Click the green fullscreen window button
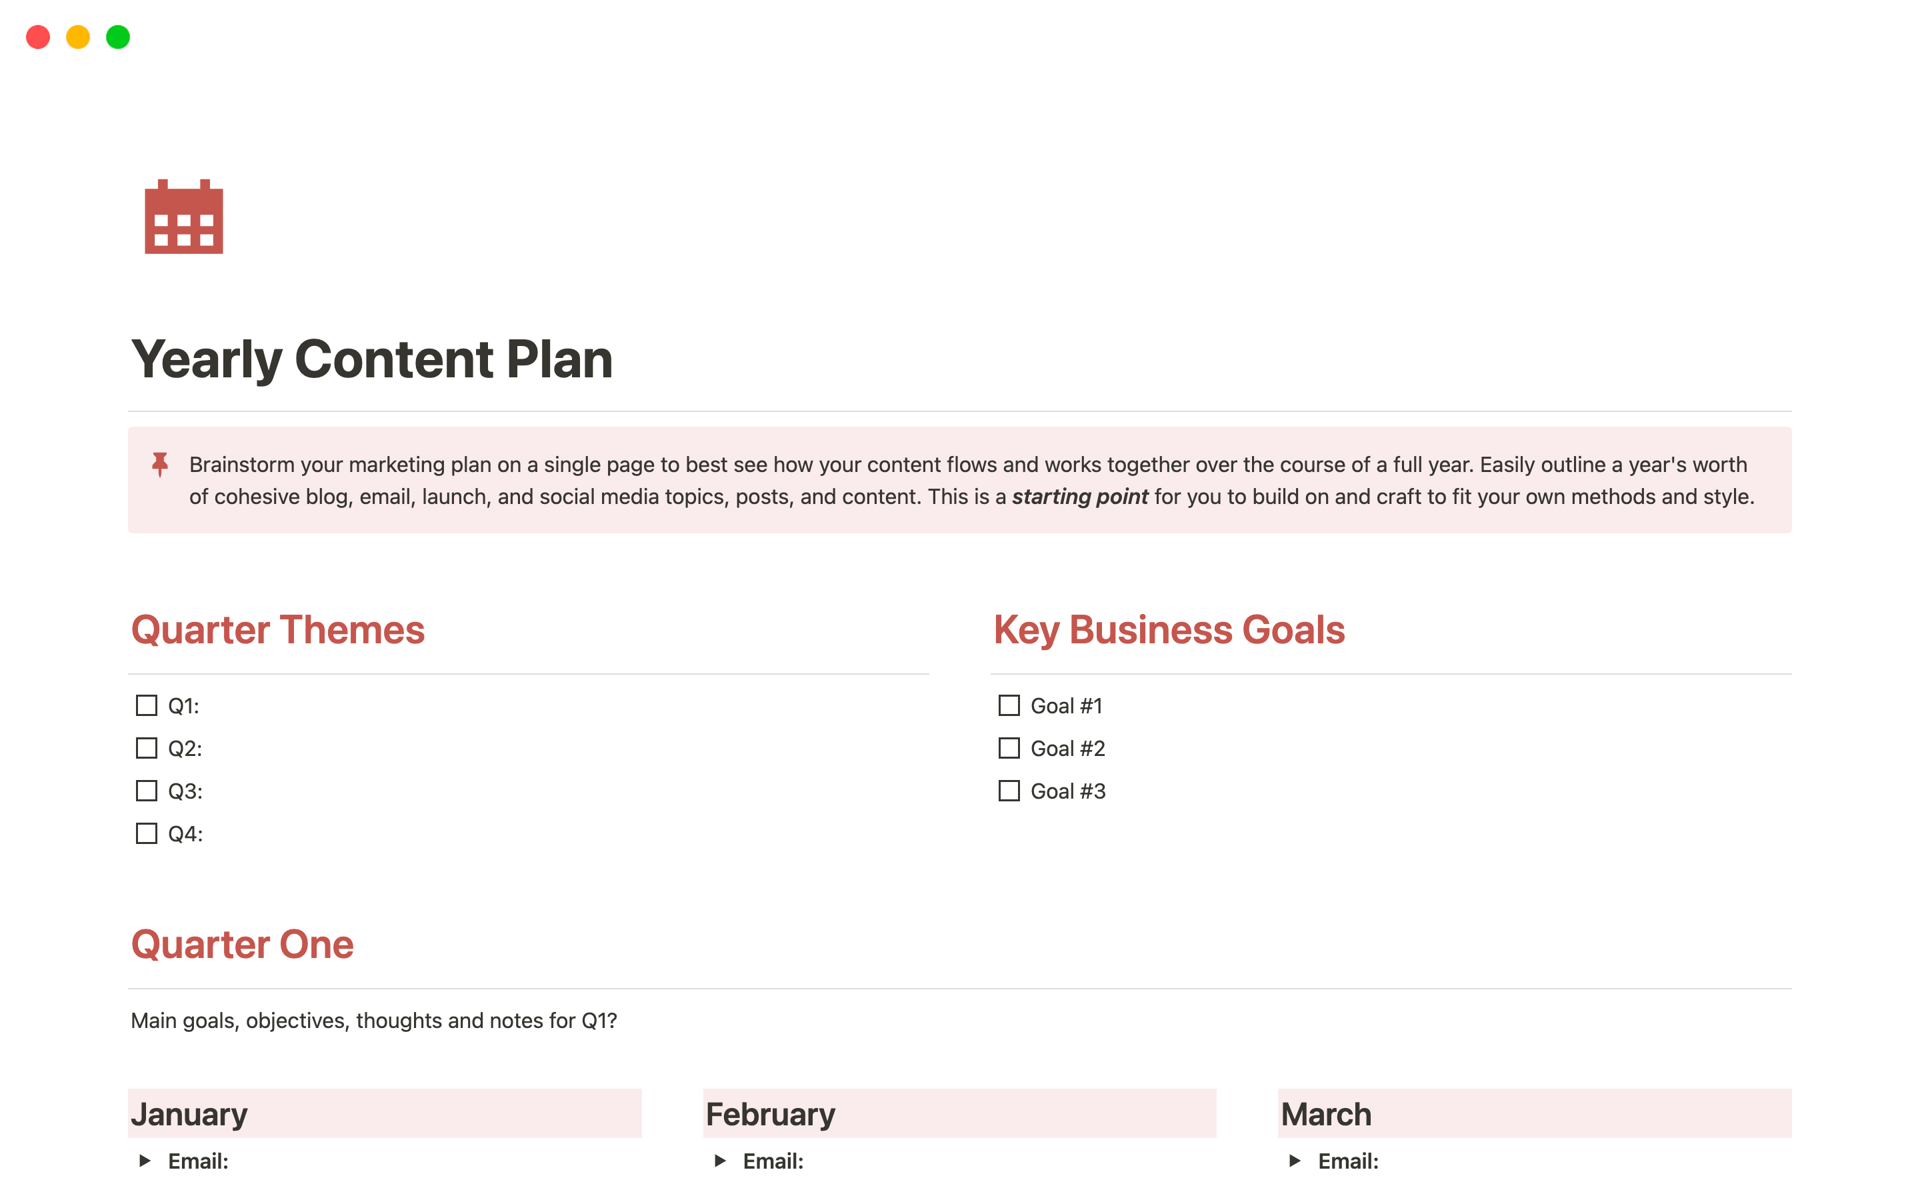1920x1200 pixels. 118,37
